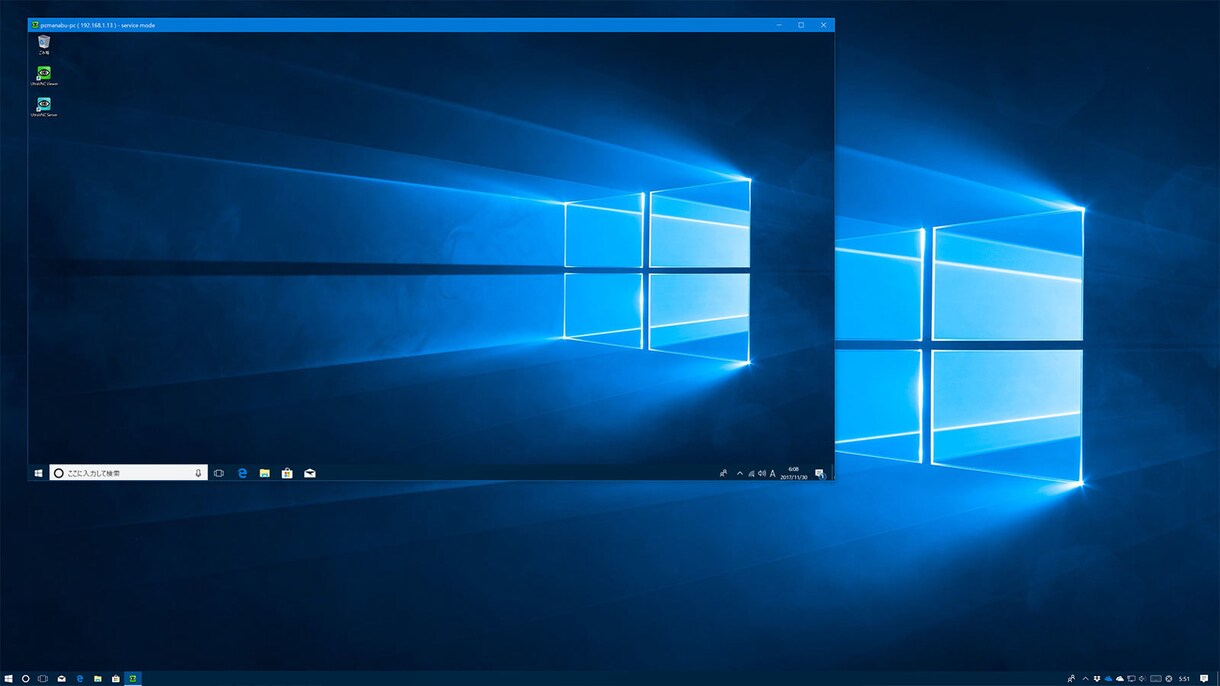Launch Edge from the local taskbar
1220x686 pixels.
(x=80, y=679)
